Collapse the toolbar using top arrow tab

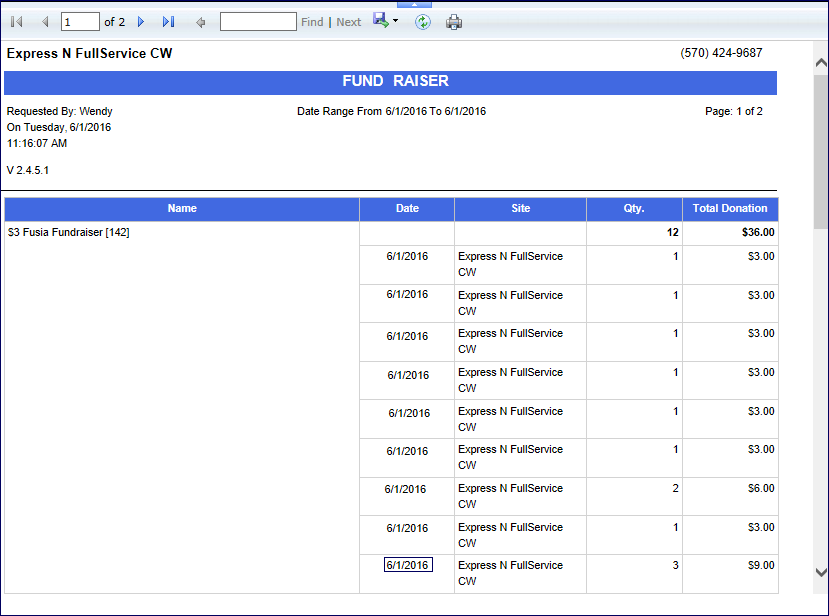pos(414,4)
